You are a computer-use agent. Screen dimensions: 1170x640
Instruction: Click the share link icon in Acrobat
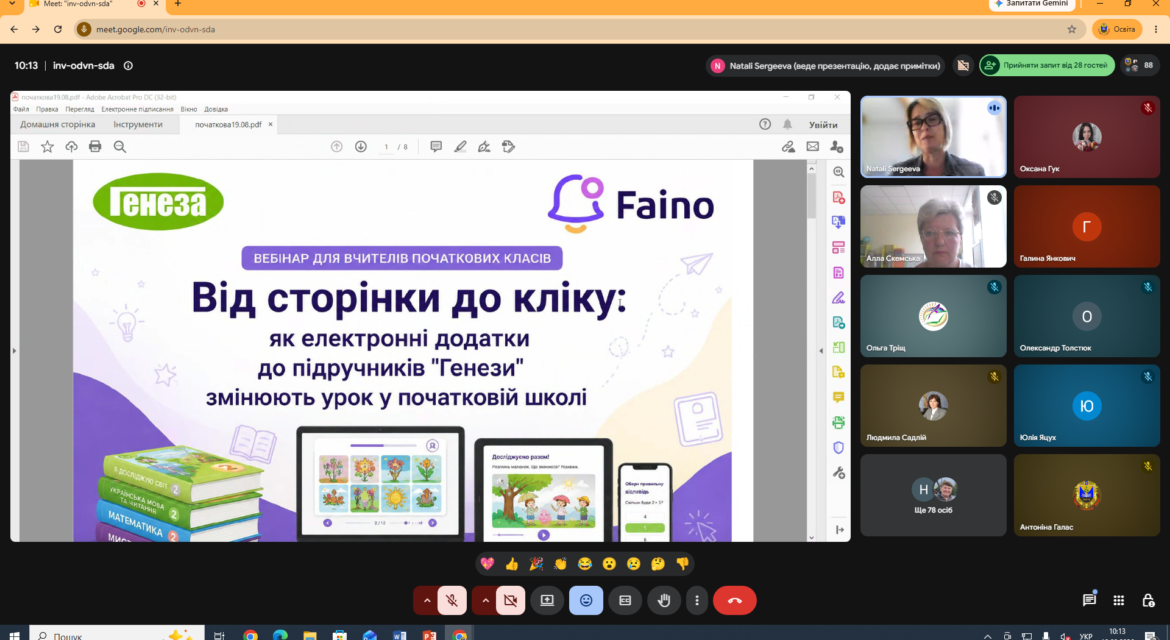coord(788,147)
